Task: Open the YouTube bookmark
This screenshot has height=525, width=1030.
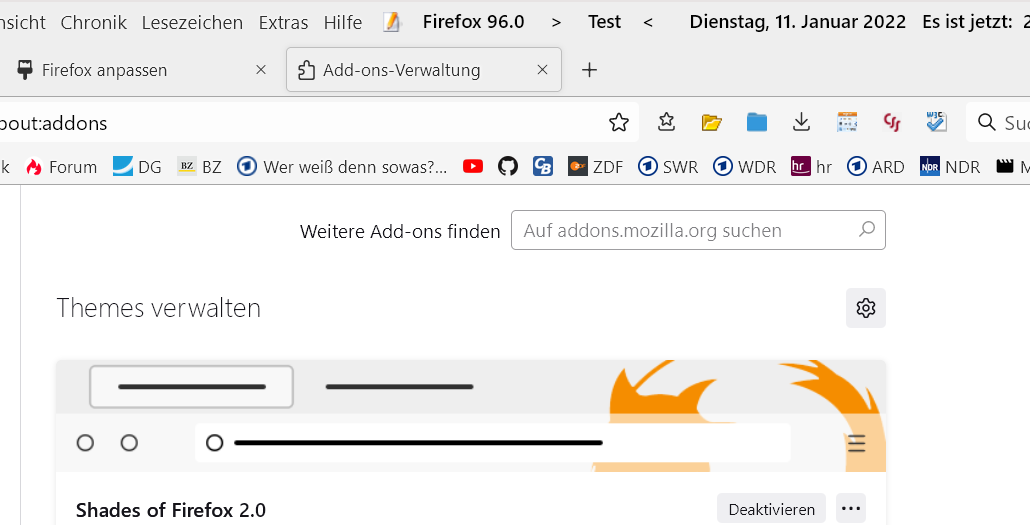Action: pos(473,167)
